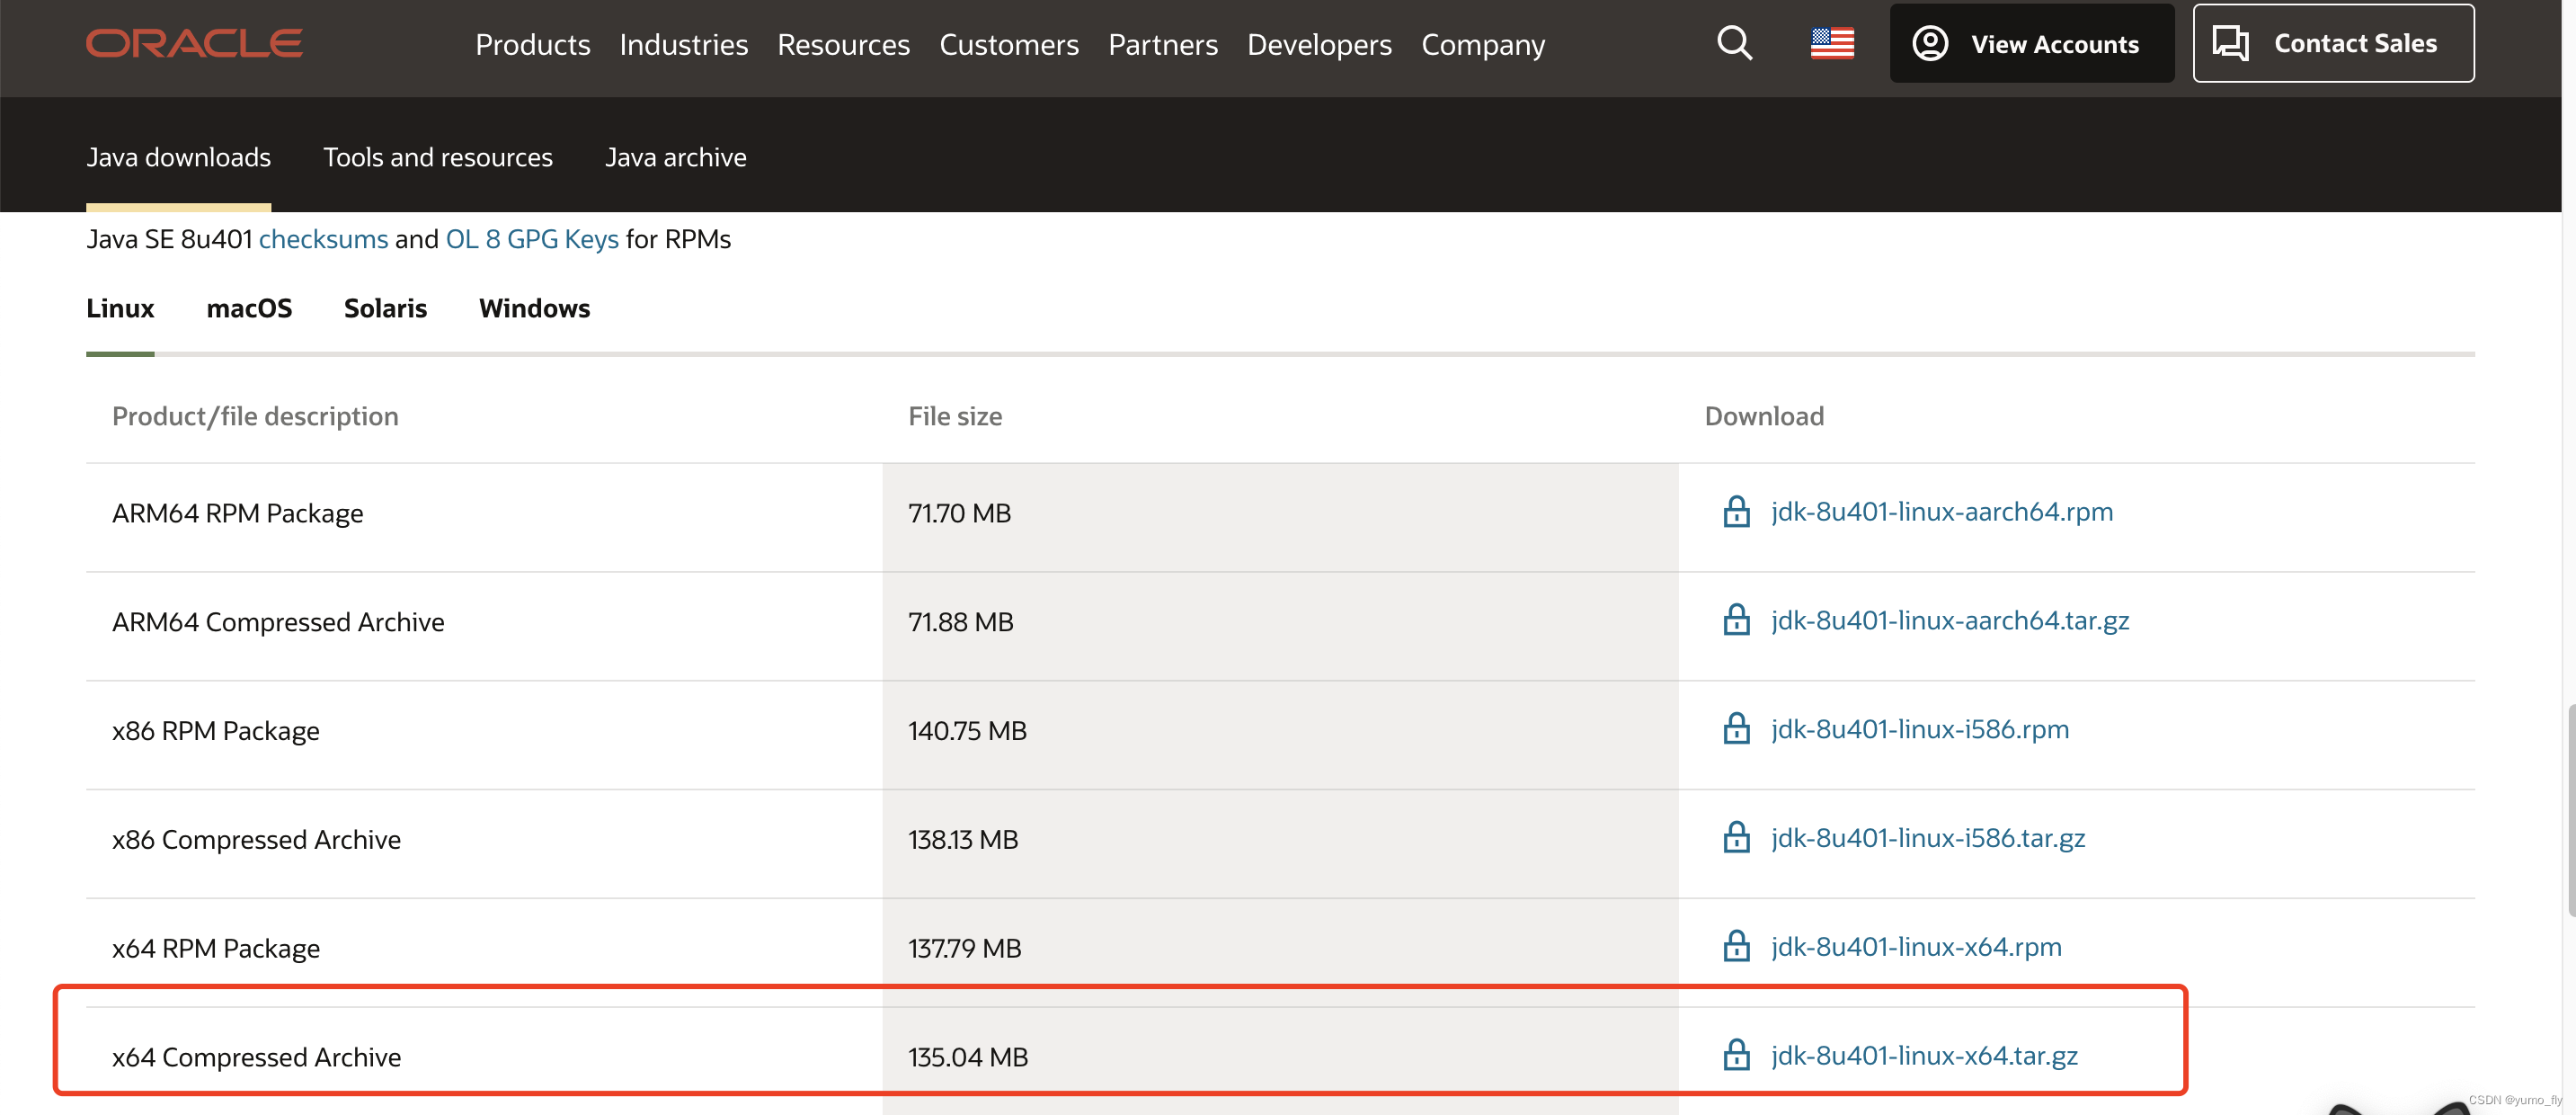This screenshot has width=2576, height=1115.
Task: Download jdk-8u401-linux-x64.rpm
Action: 1915,947
